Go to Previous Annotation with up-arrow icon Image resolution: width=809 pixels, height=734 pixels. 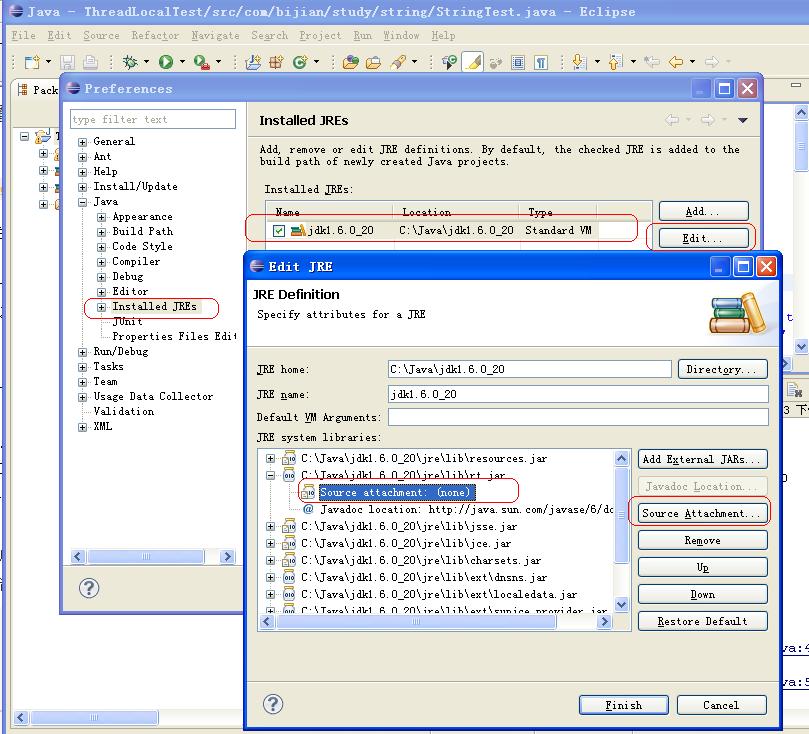(x=615, y=62)
